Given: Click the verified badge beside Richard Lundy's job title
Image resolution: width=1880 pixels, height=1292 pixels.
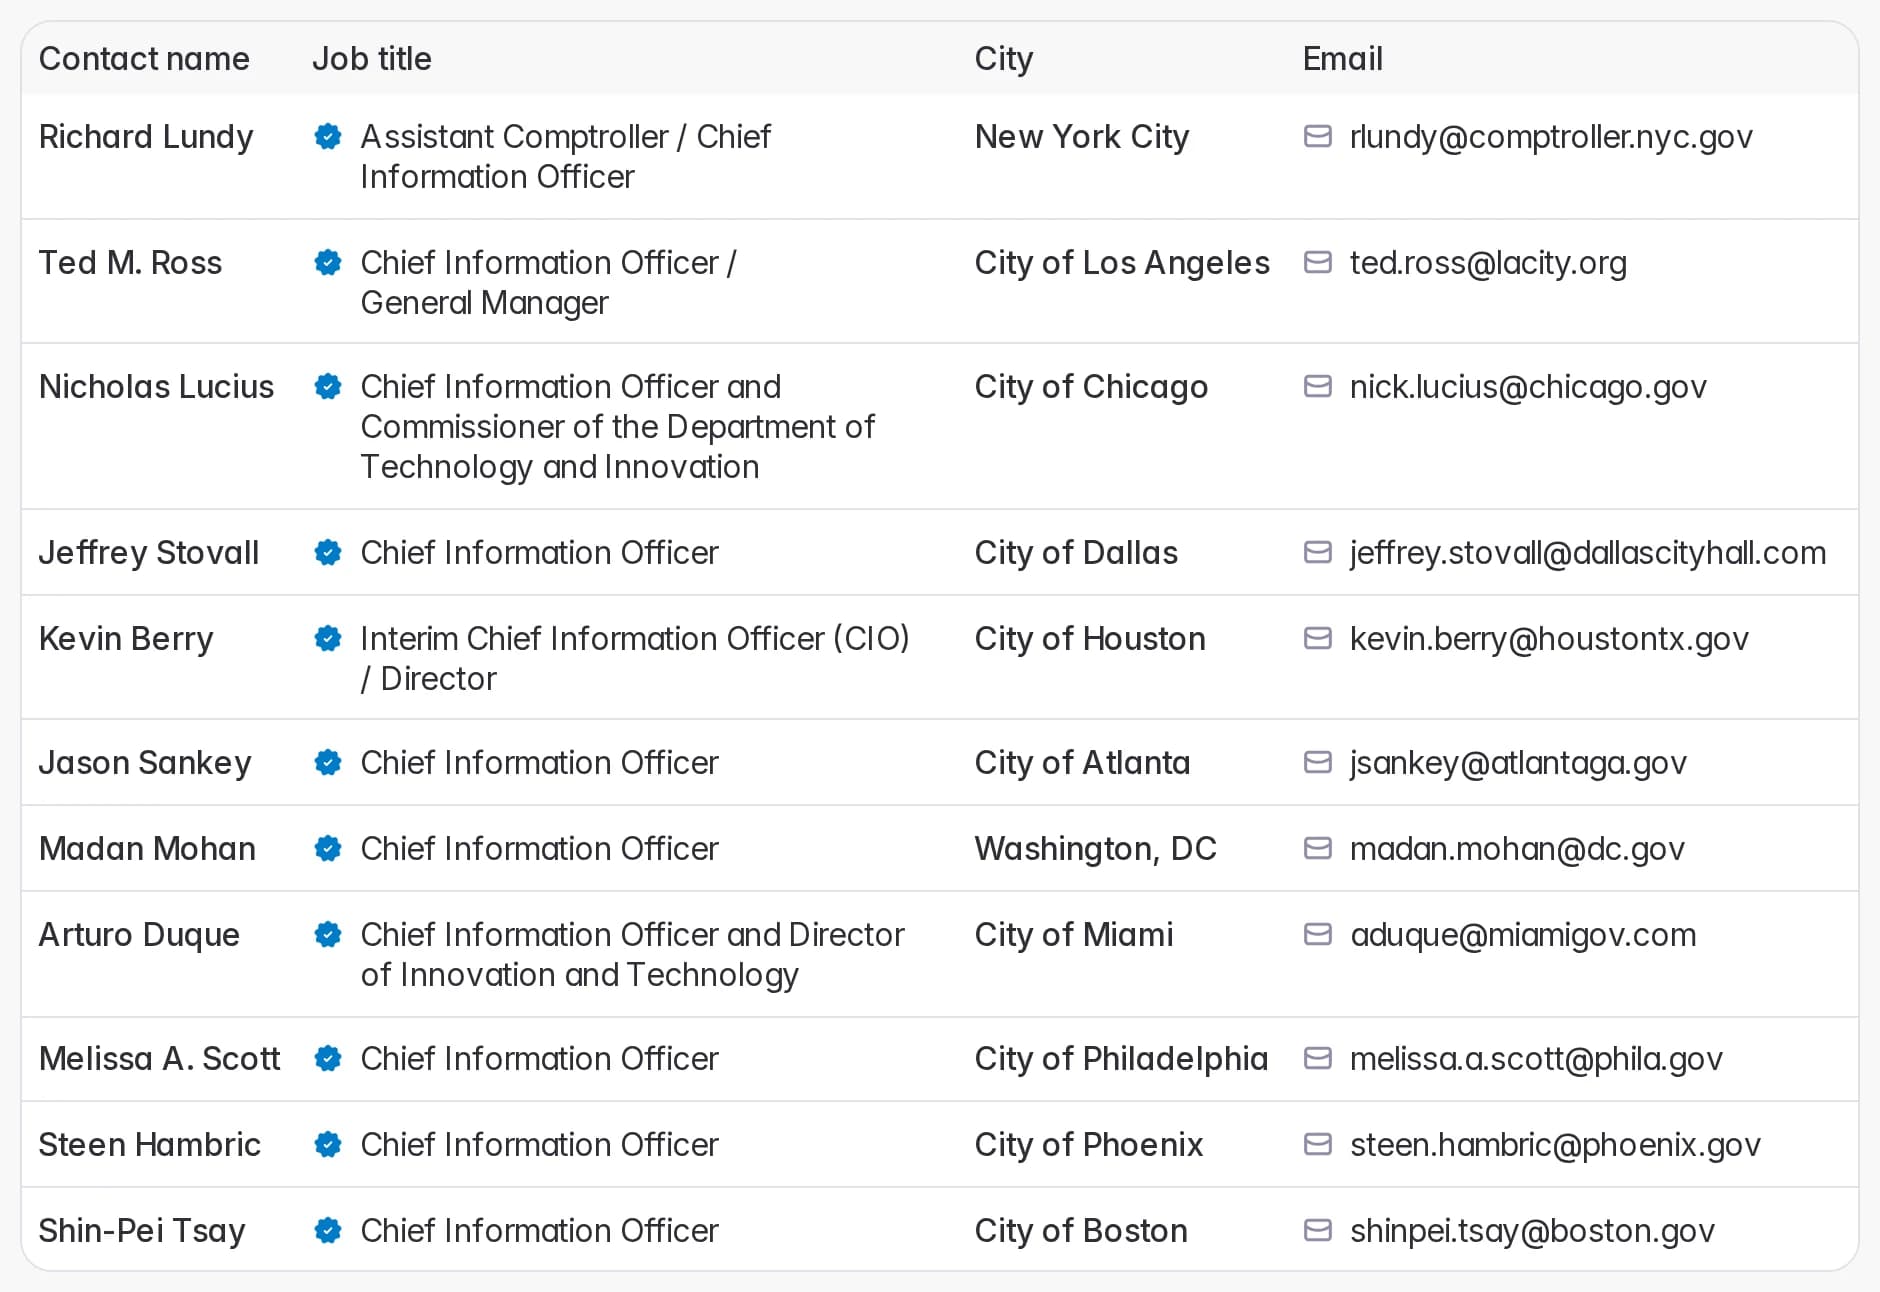Looking at the screenshot, I should click(328, 136).
